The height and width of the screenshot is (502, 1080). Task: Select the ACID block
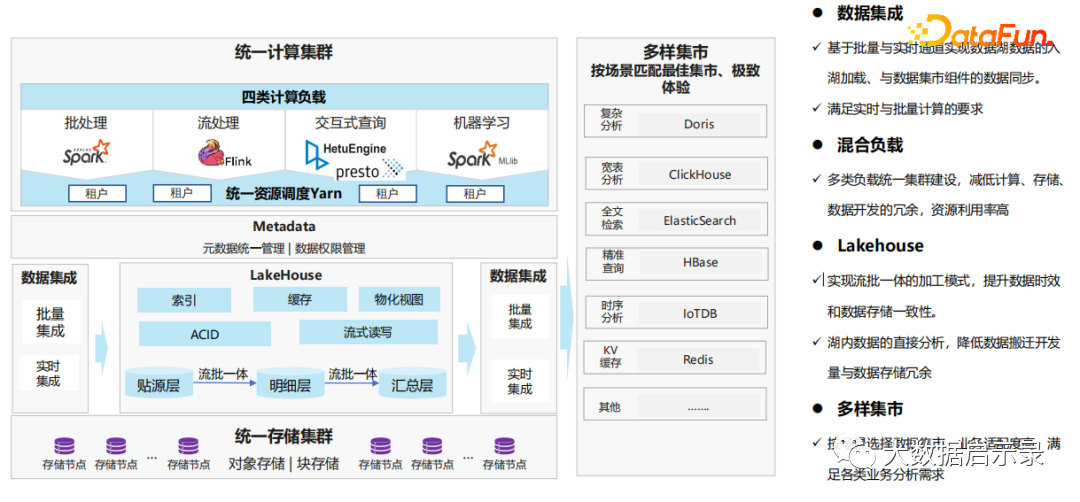pyautogui.click(x=205, y=334)
